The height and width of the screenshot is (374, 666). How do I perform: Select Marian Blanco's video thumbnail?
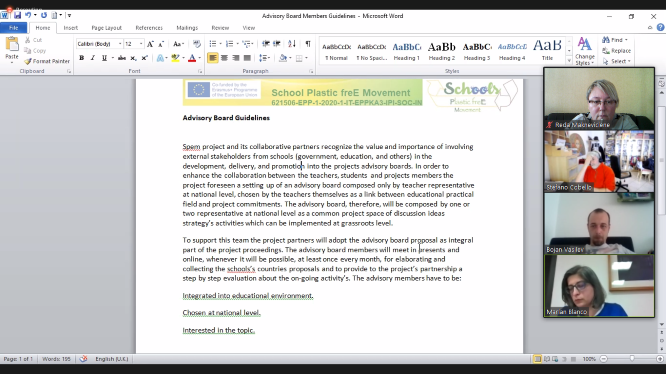(599, 286)
